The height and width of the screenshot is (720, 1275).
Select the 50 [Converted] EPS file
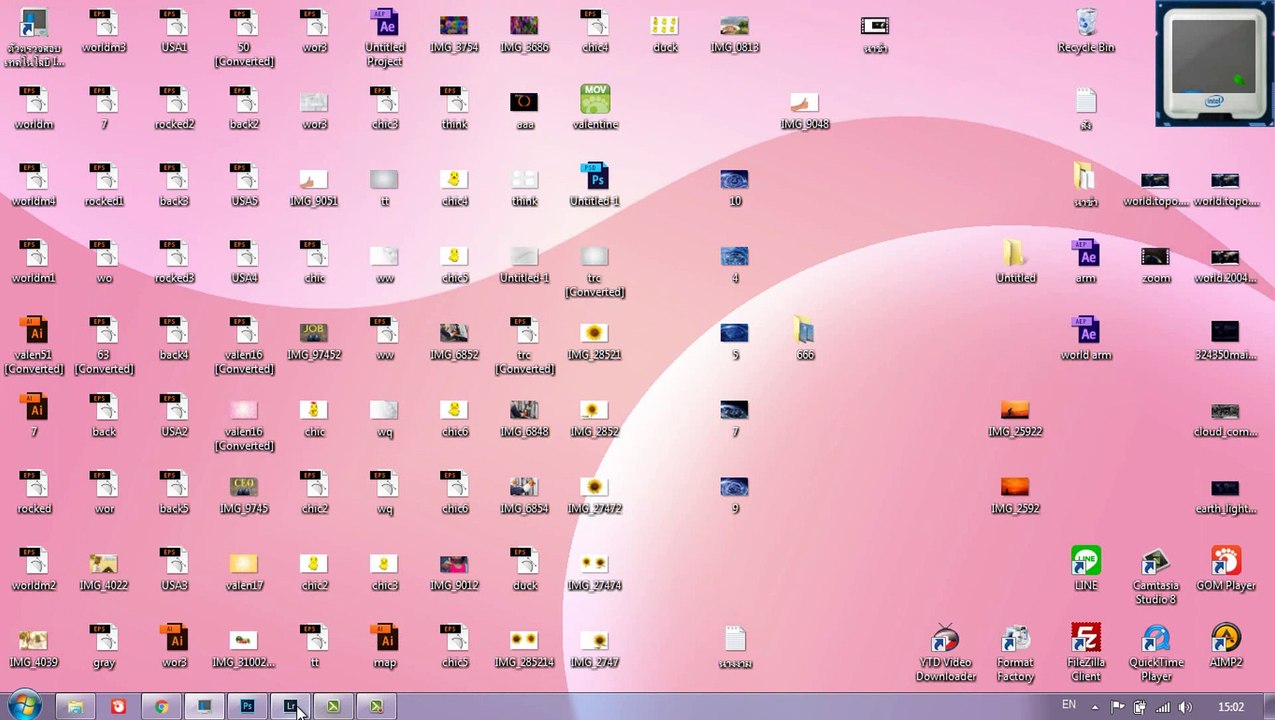pyautogui.click(x=244, y=38)
